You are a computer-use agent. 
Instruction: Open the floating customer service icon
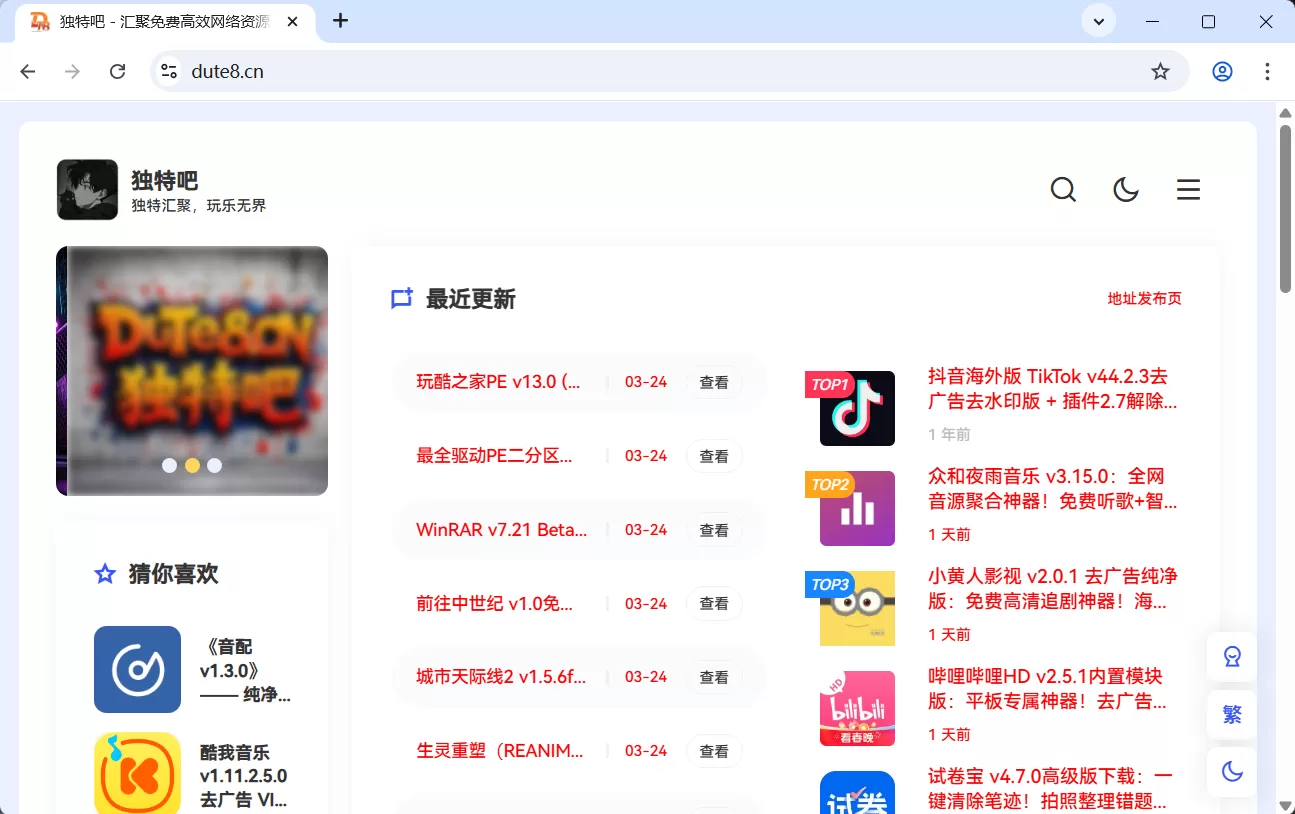[1231, 657]
